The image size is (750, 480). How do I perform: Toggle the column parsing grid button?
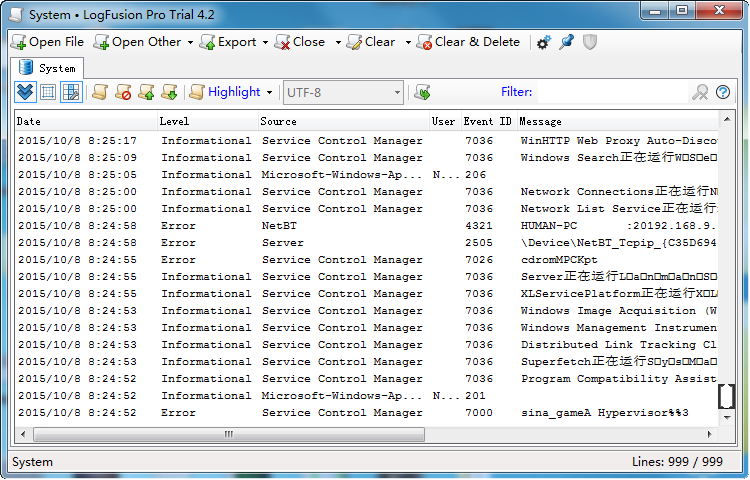71,92
